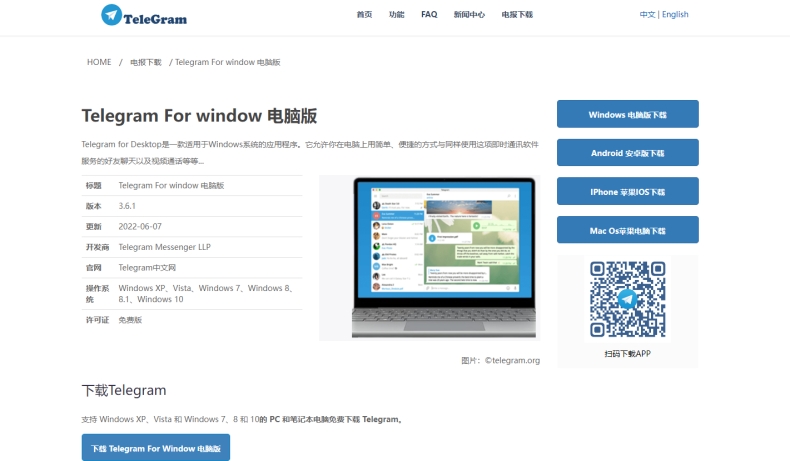Select the 官网 value Telegram中文网
Viewport: 790px width, 461px height.
147,268
